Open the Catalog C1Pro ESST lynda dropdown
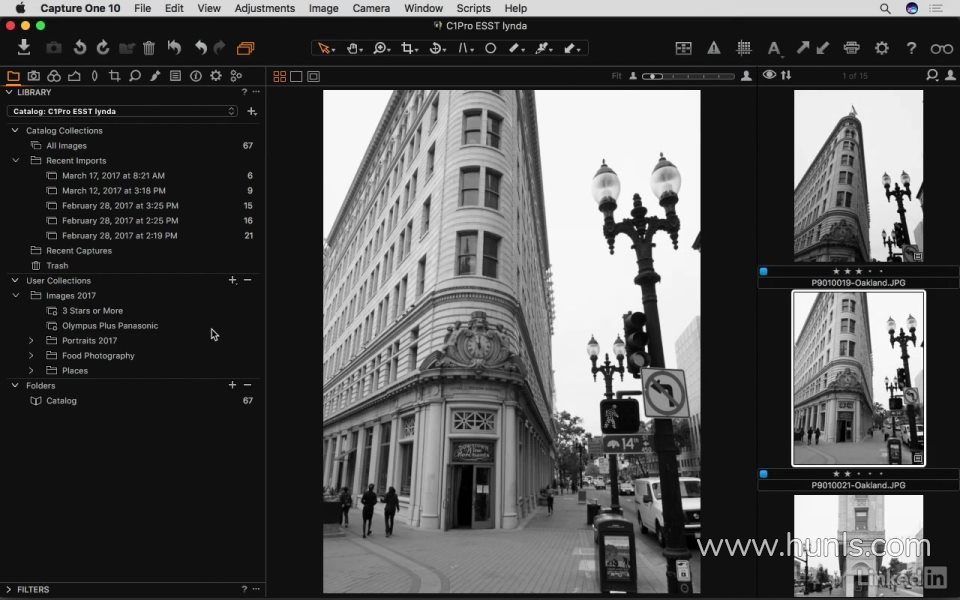960x600 pixels. pyautogui.click(x=122, y=111)
